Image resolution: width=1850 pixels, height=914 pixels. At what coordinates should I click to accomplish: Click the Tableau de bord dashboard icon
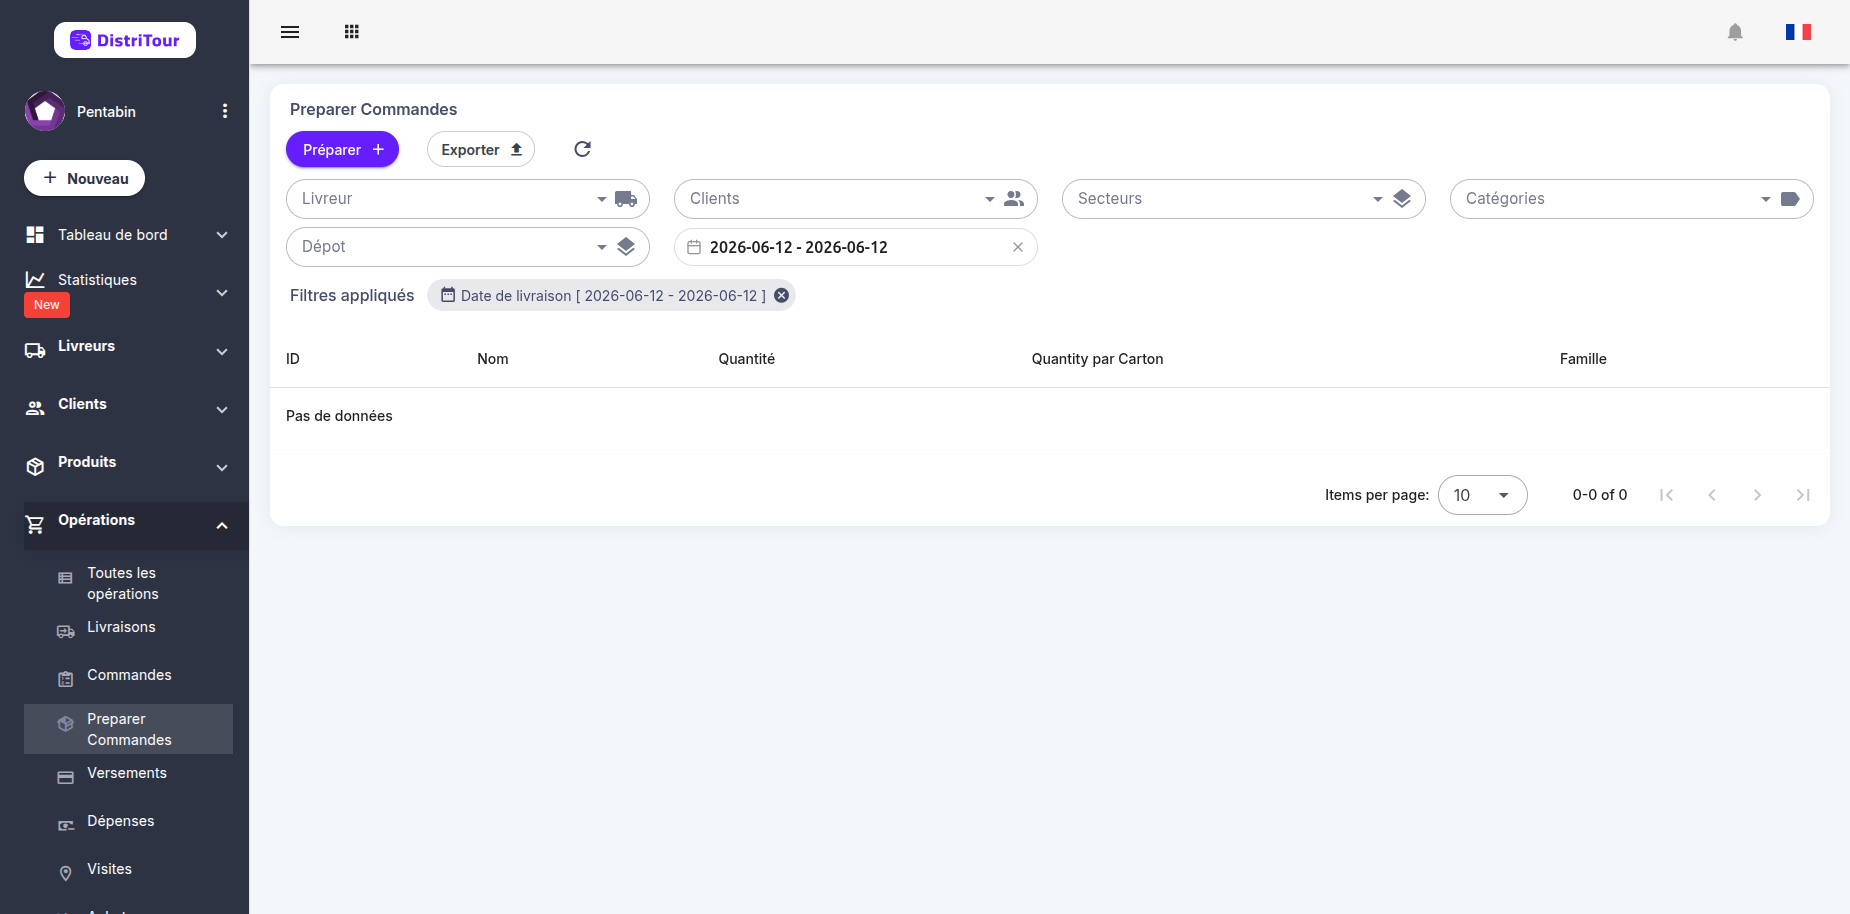click(x=35, y=235)
